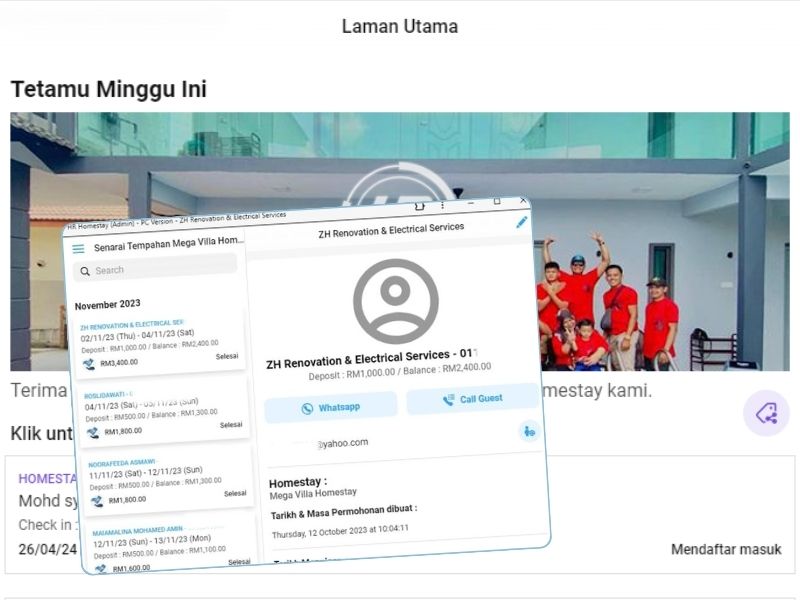Click the search magnifier icon
The width and height of the screenshot is (800, 600).
tap(85, 271)
